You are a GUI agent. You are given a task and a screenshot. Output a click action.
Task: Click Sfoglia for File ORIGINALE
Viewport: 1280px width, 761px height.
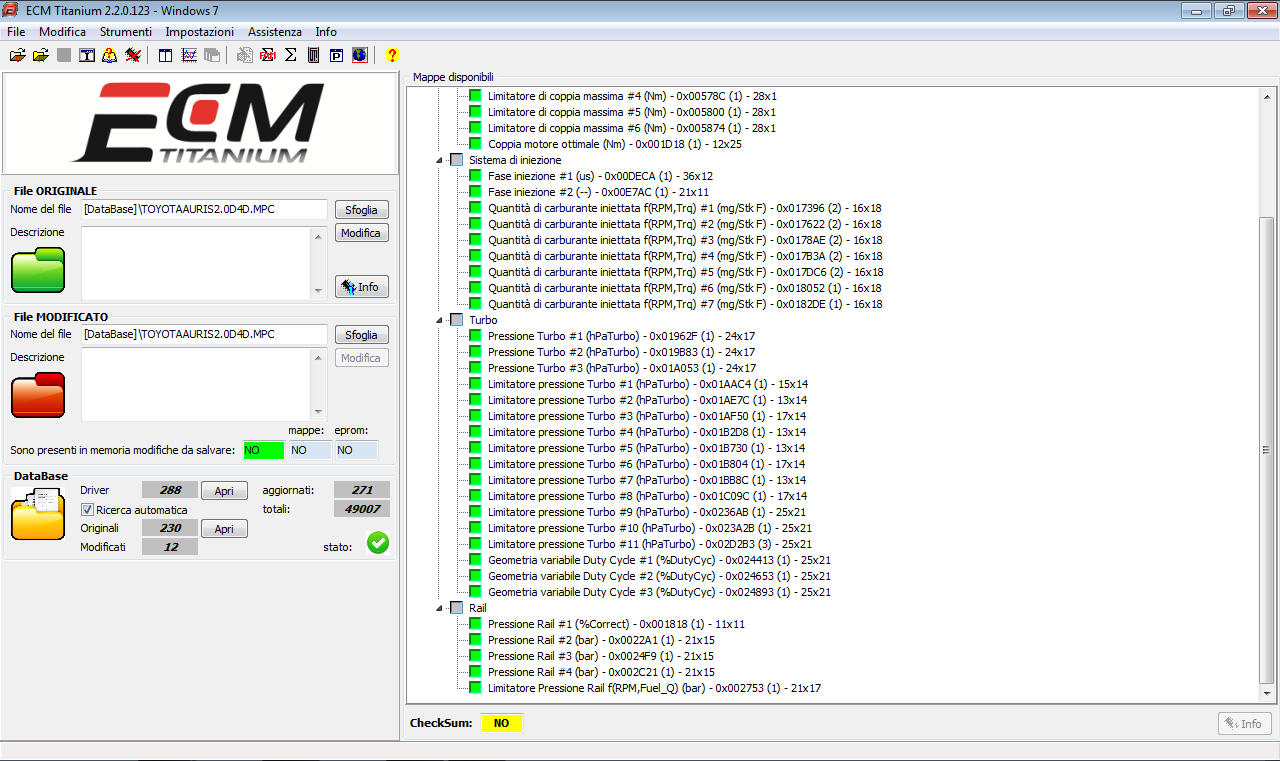click(x=361, y=210)
